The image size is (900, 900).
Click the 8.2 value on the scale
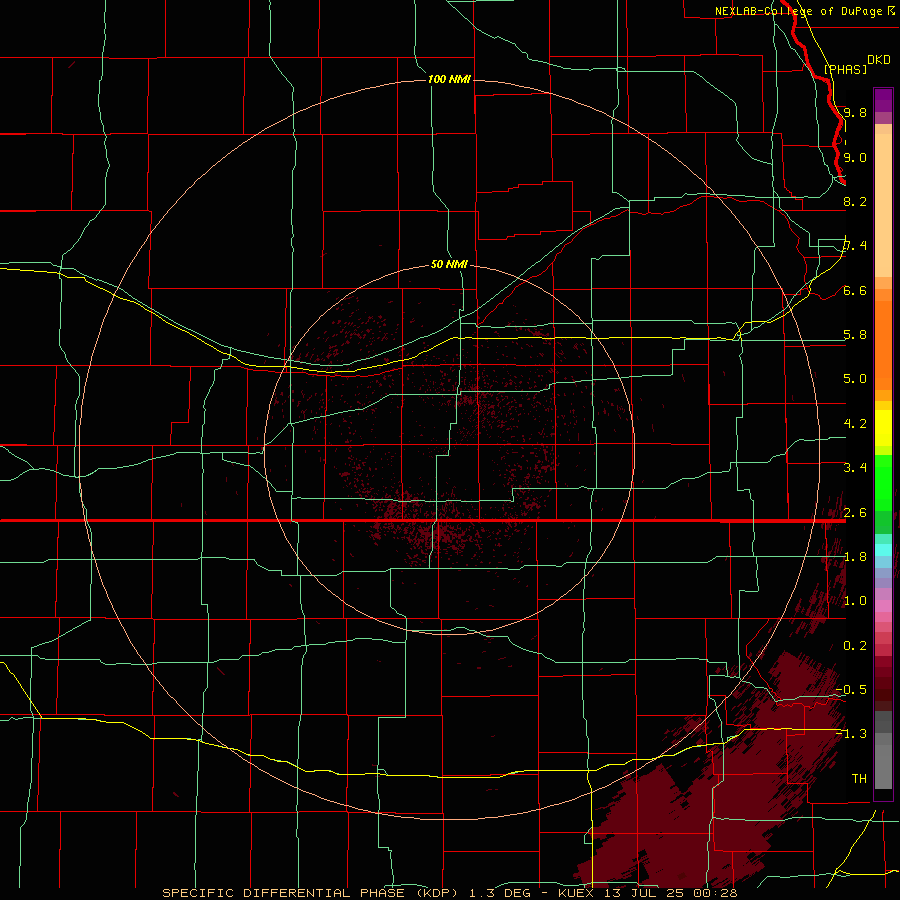click(855, 201)
